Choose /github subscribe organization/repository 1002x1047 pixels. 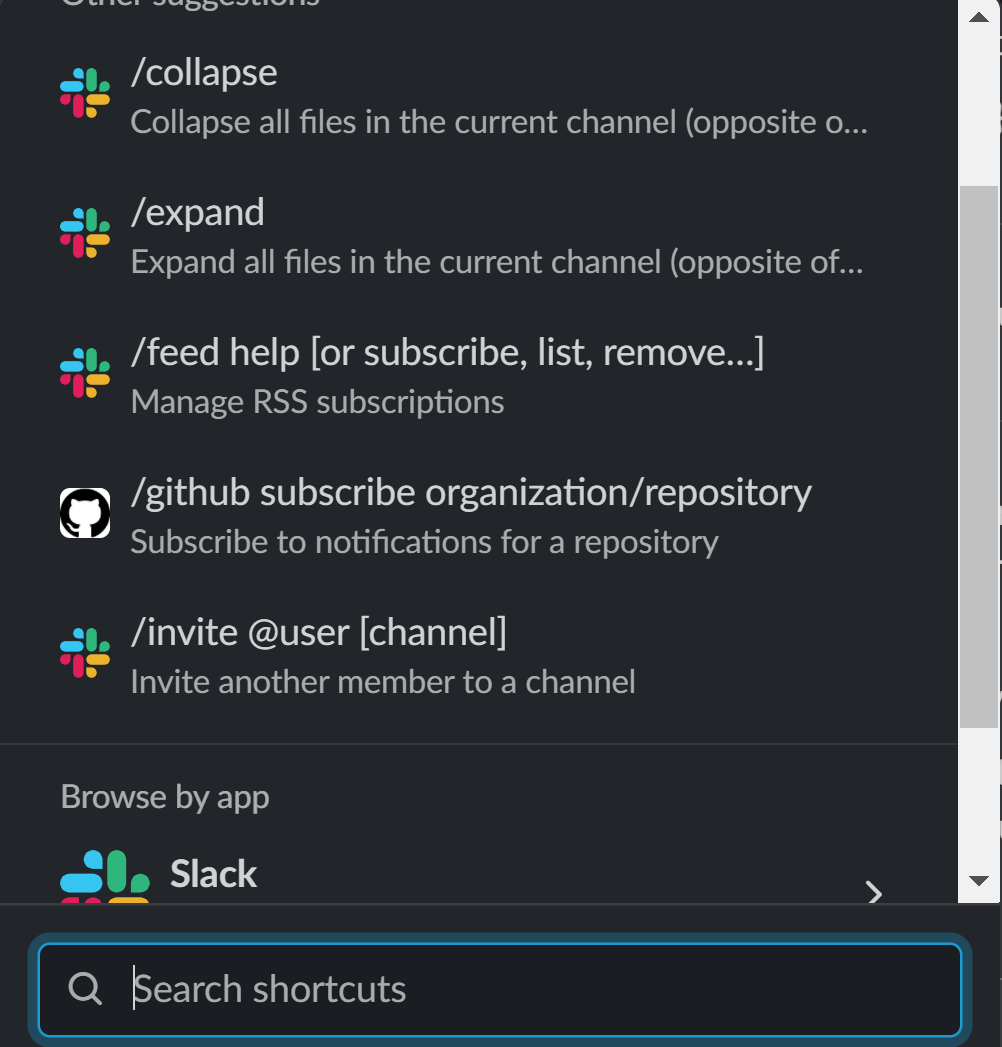pyautogui.click(x=471, y=493)
